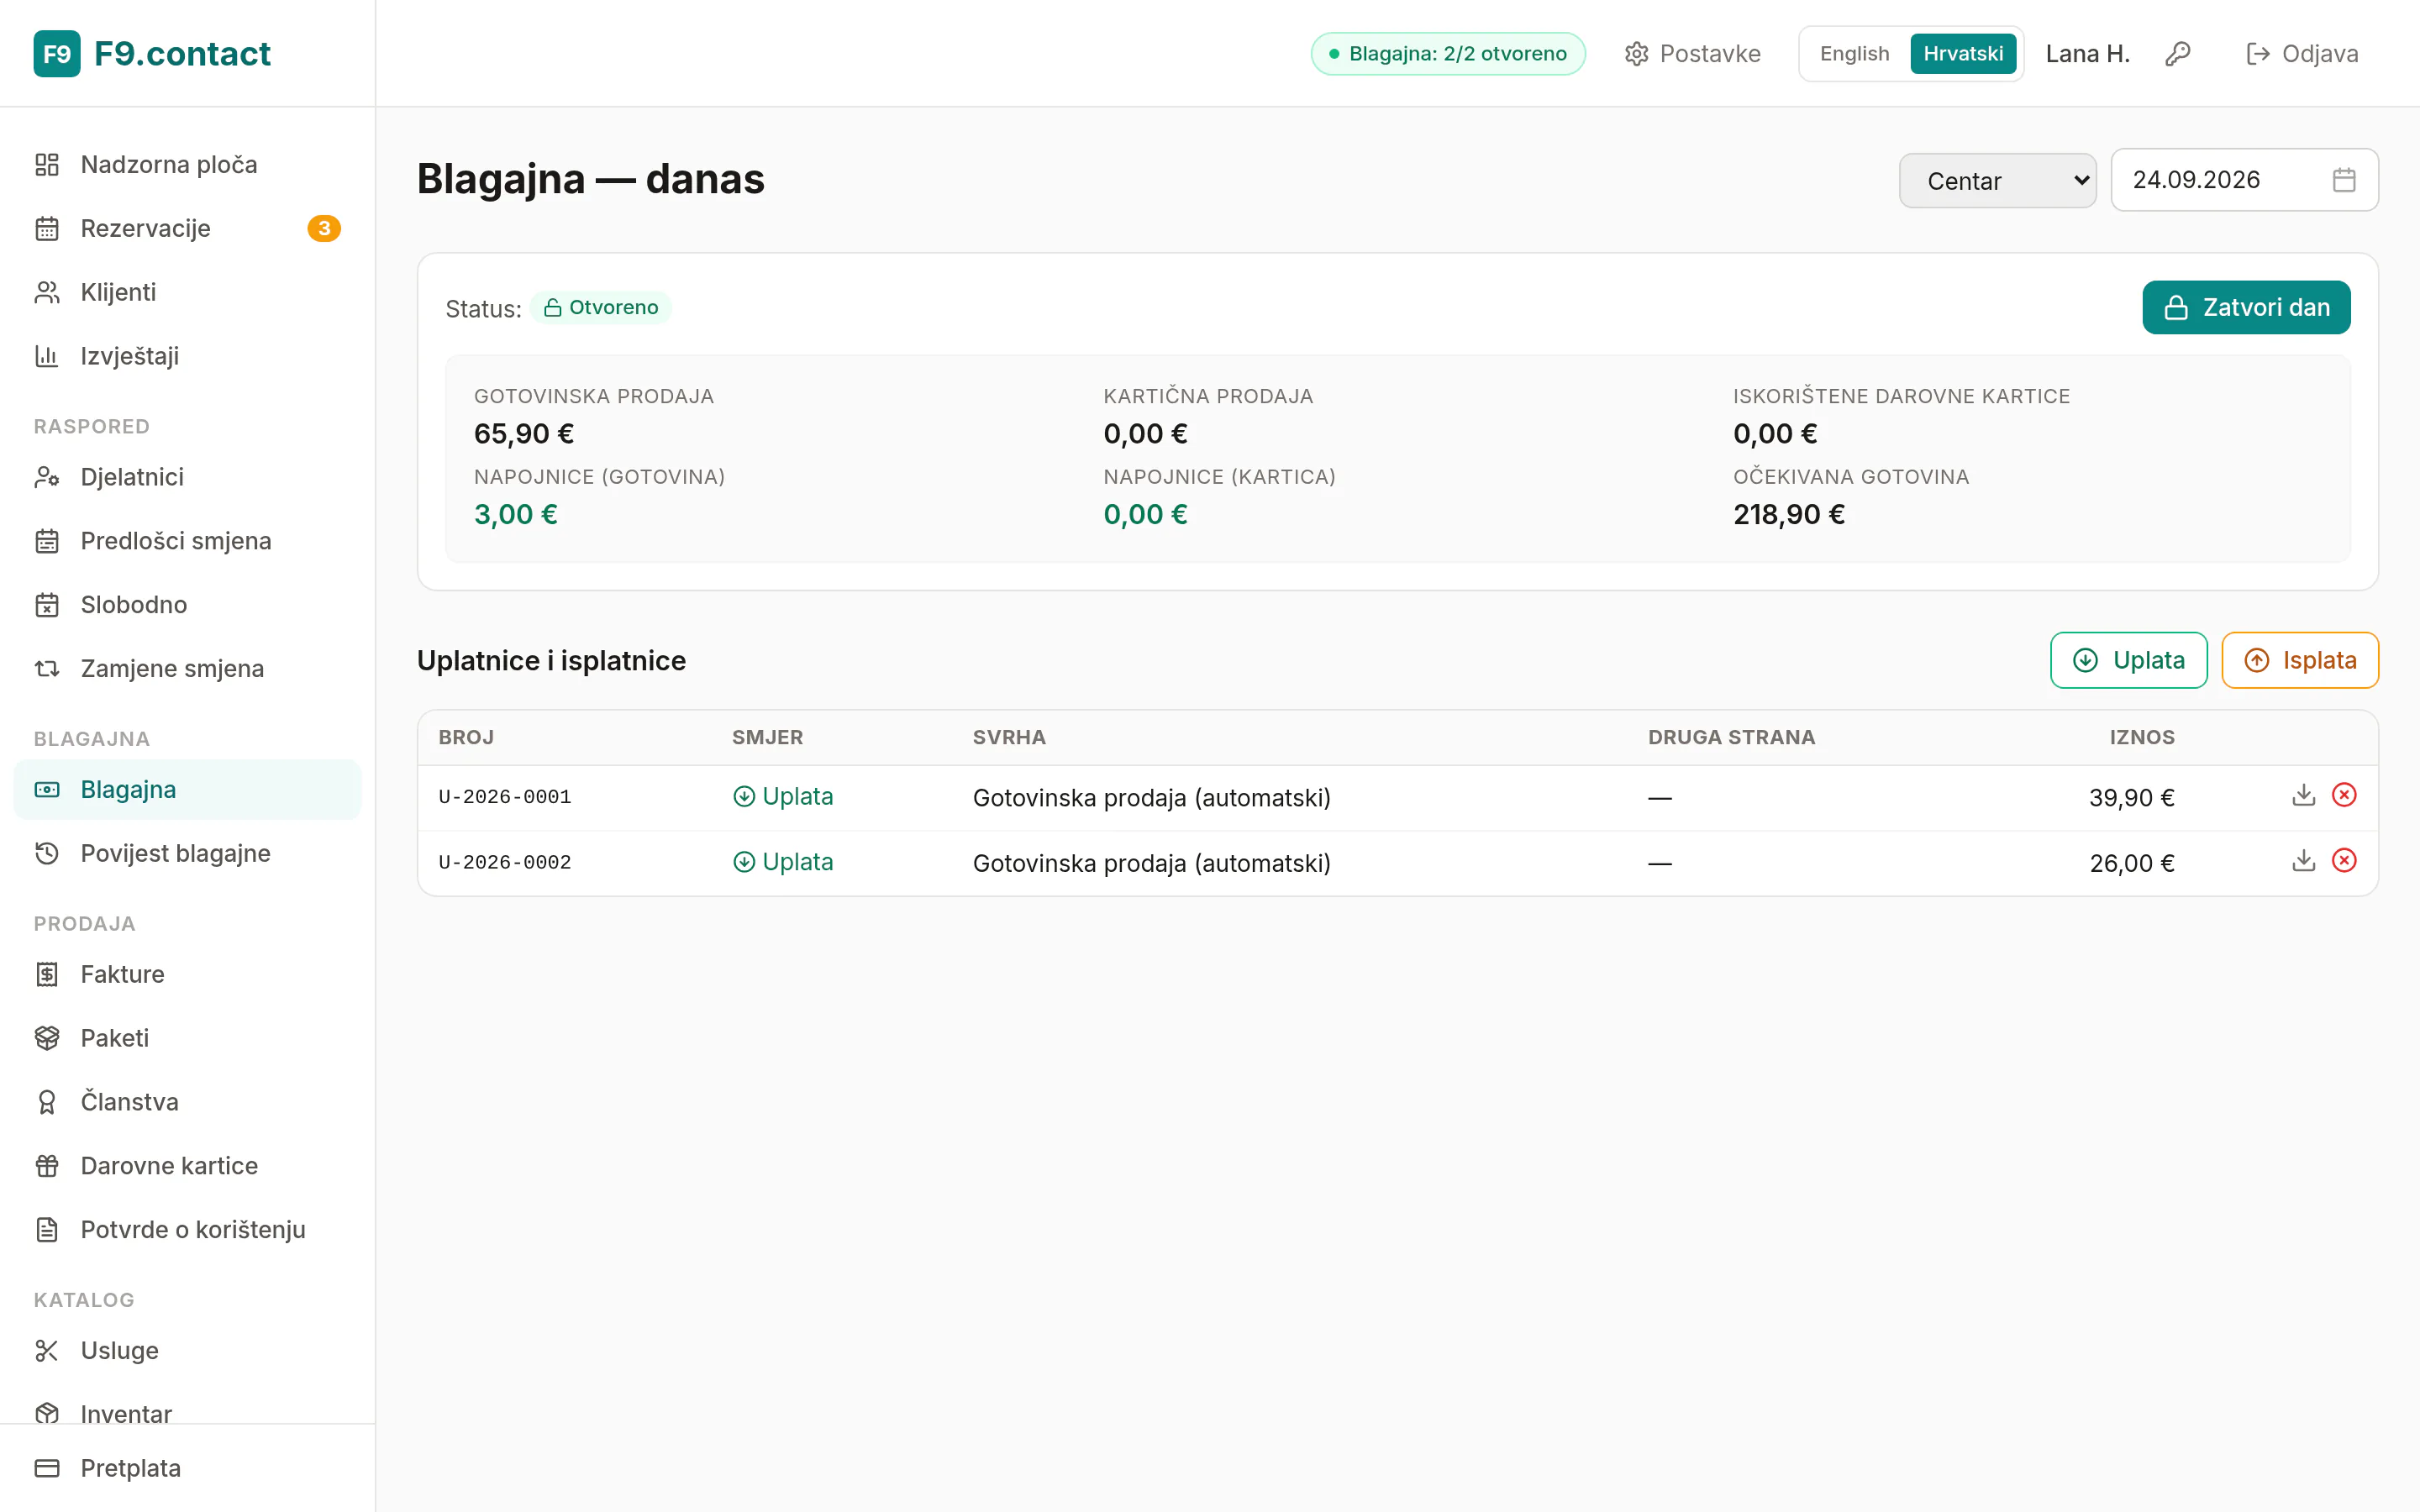Click the Djelatnici staff icon

coord(47,478)
